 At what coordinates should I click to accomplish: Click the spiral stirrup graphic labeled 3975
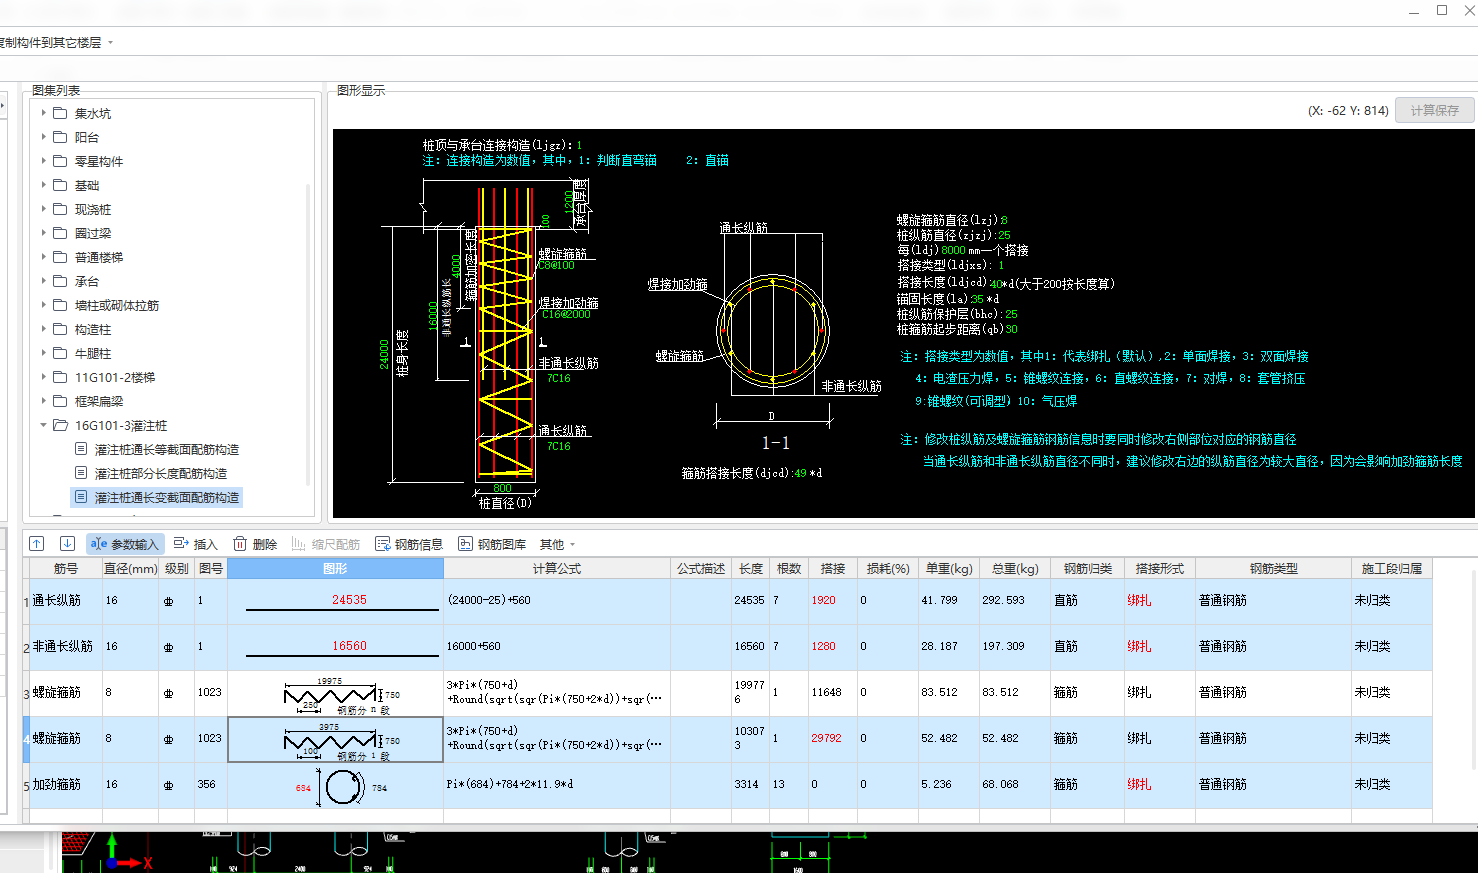341,741
